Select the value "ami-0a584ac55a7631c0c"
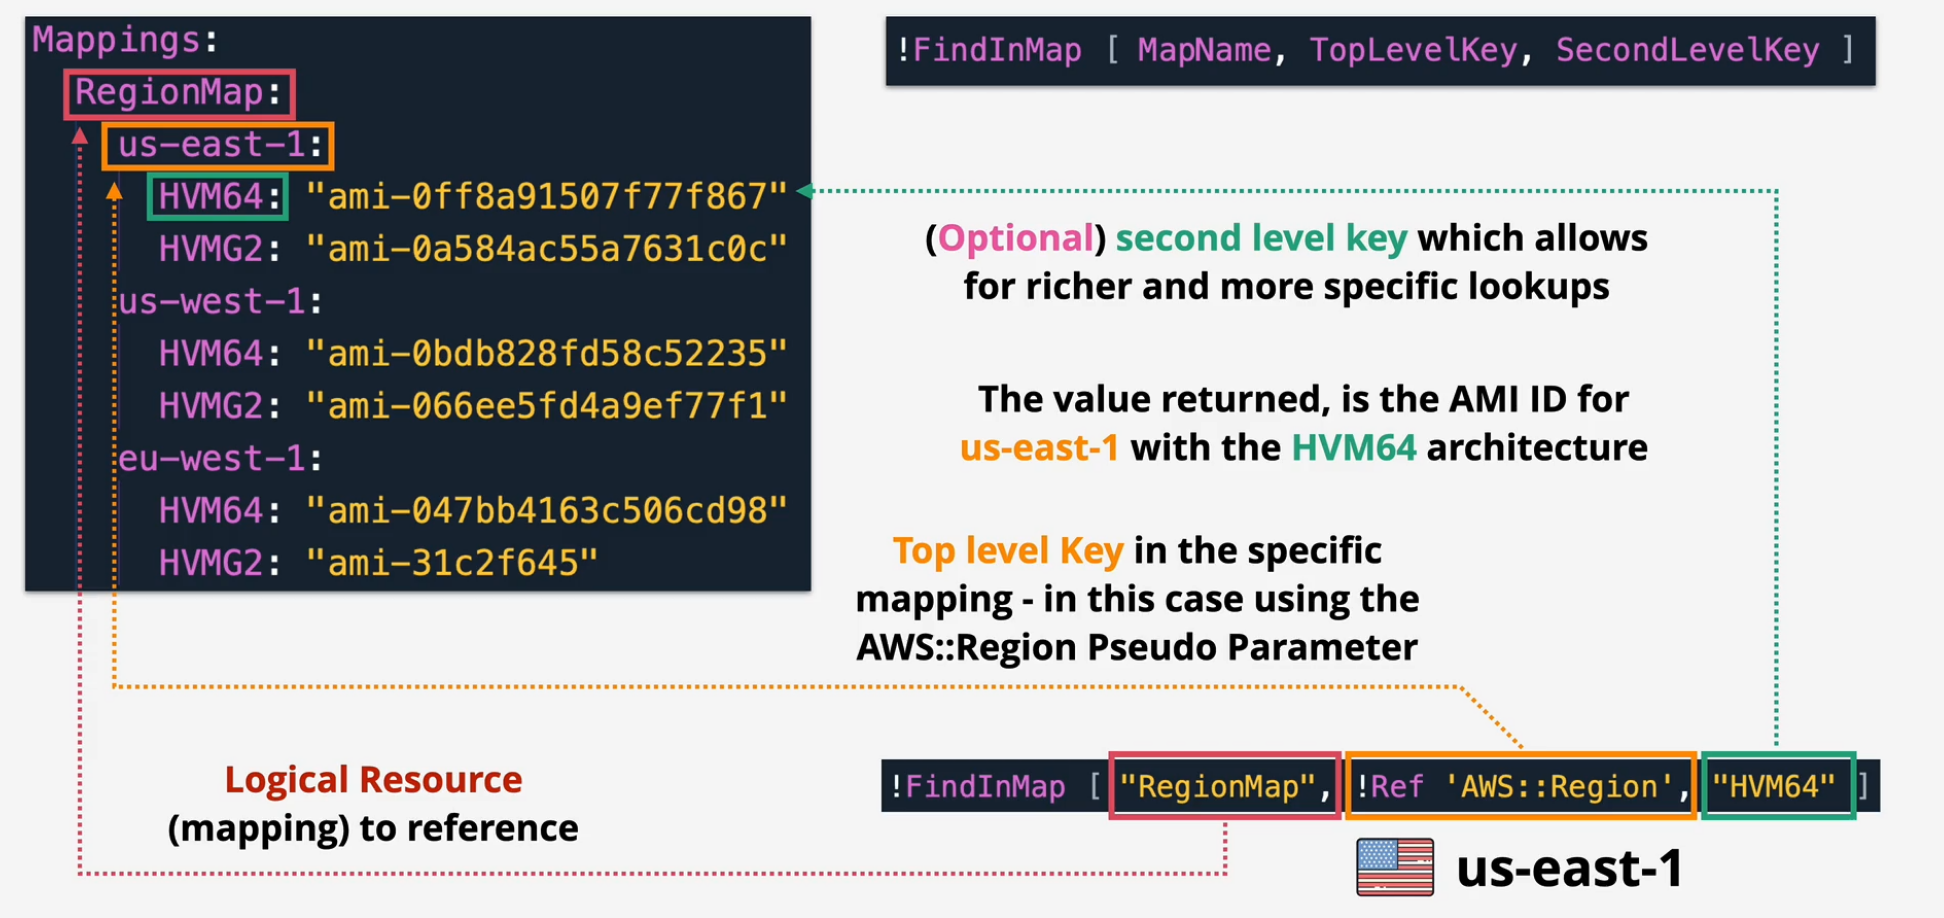 (x=547, y=248)
